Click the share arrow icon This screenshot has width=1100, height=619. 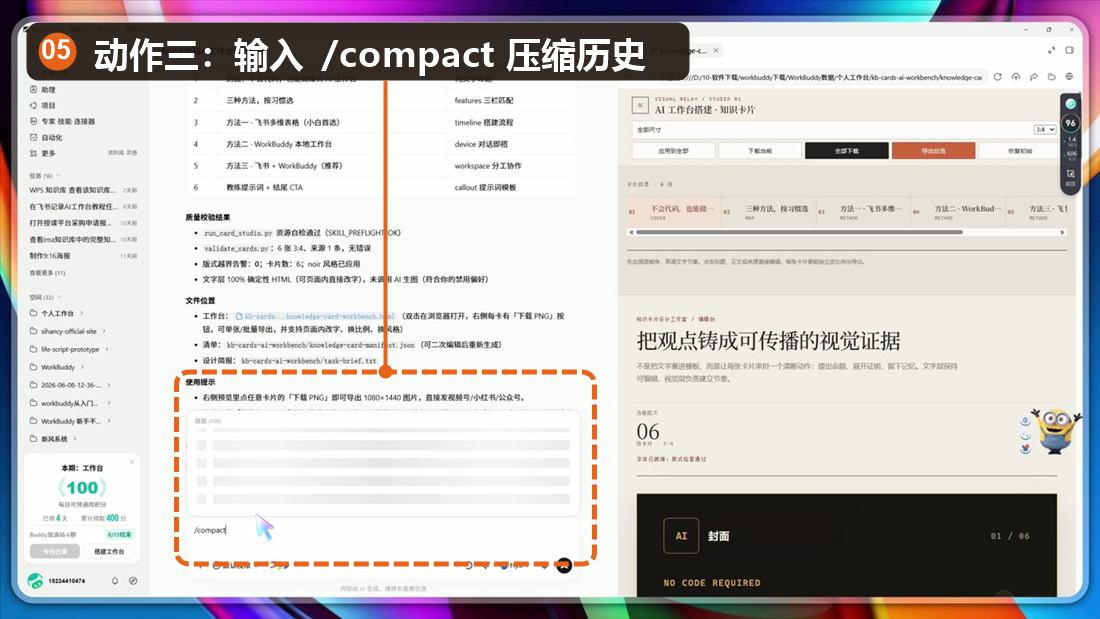tap(1033, 76)
